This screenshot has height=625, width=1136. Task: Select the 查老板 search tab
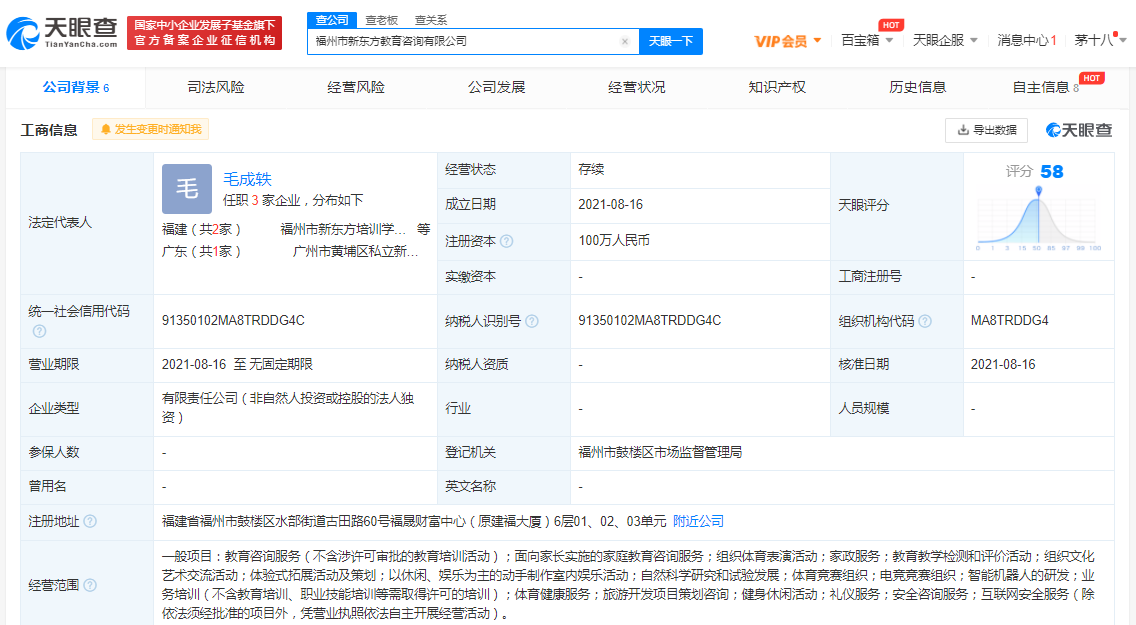pyautogui.click(x=382, y=20)
